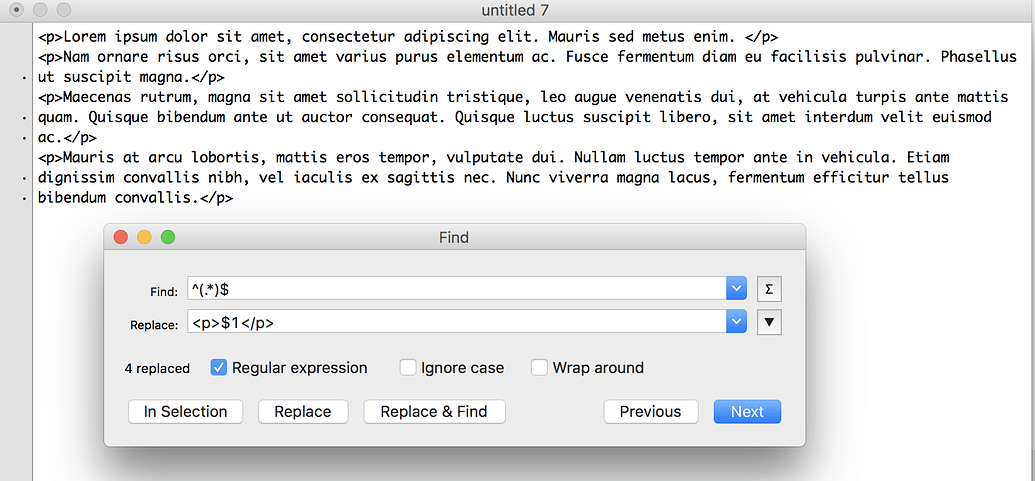Click inside the Find text field

(x=457, y=289)
